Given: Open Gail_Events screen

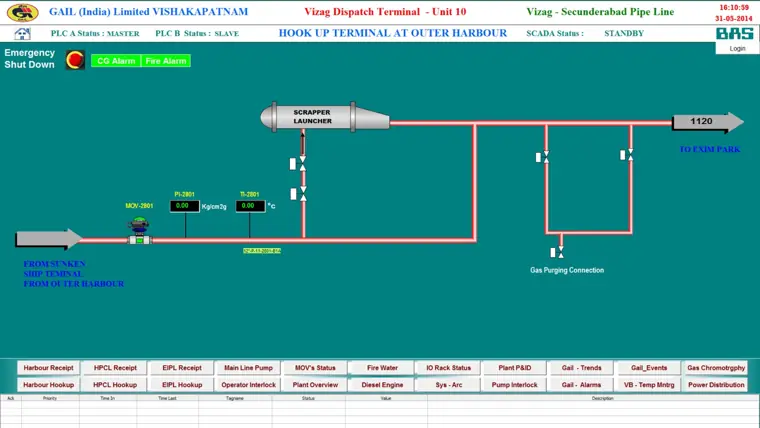Looking at the screenshot, I should pos(649,368).
